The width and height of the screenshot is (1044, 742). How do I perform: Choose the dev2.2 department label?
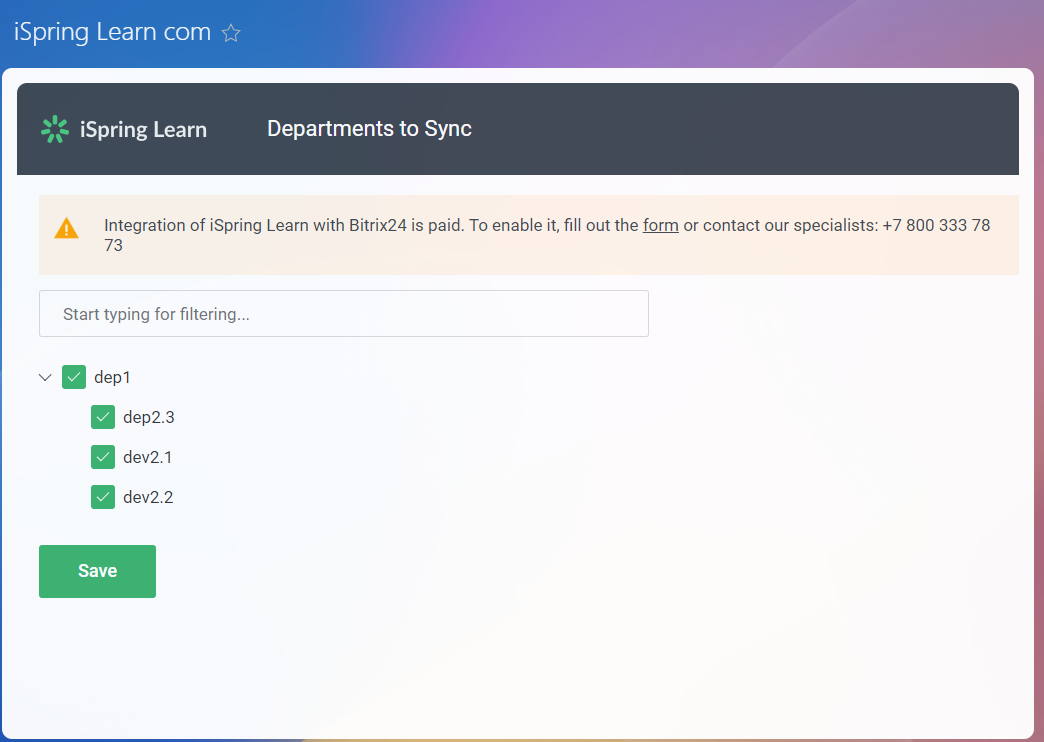[148, 497]
